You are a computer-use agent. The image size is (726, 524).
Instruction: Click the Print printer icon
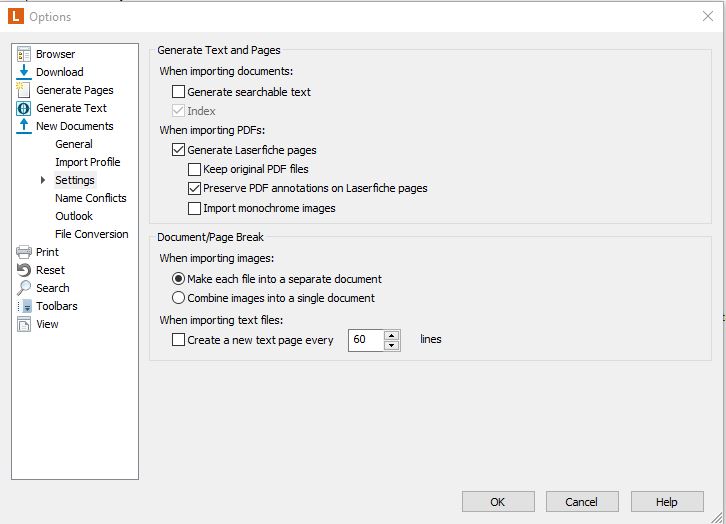coord(24,252)
